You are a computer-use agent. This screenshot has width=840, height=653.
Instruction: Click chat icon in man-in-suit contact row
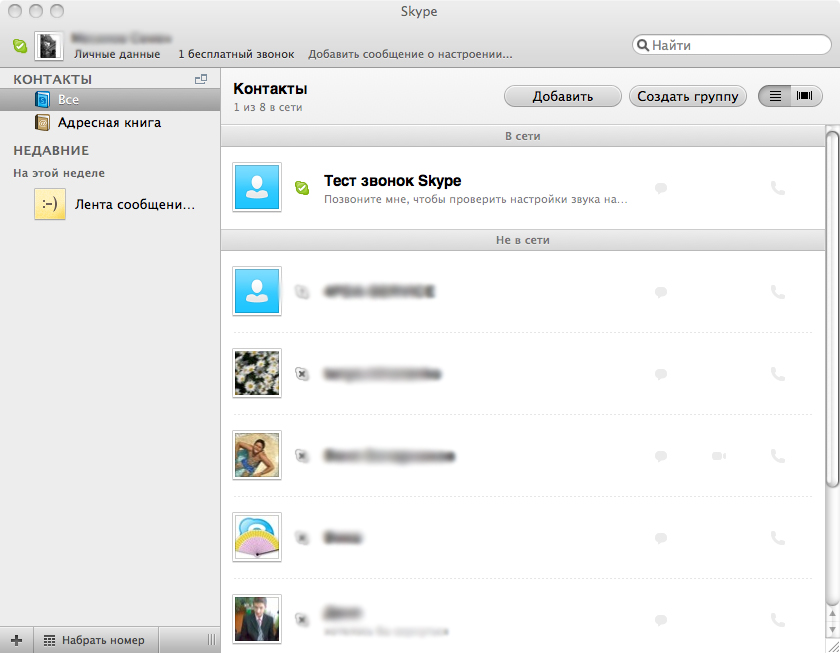pyautogui.click(x=661, y=620)
